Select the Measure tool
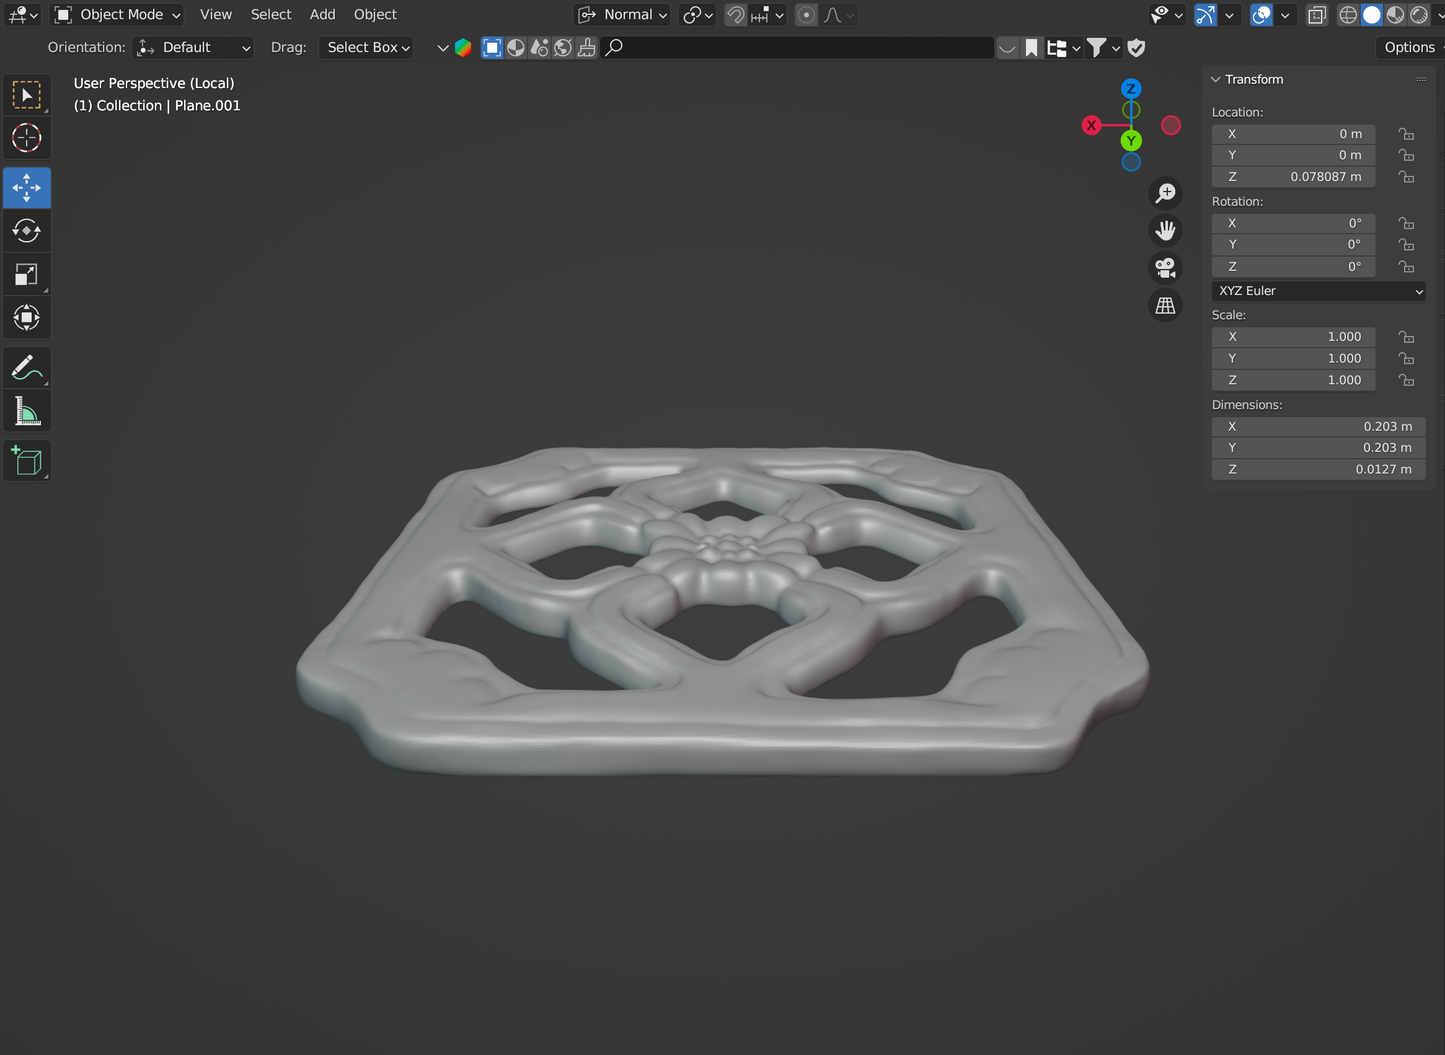The height and width of the screenshot is (1055, 1445). coord(26,411)
